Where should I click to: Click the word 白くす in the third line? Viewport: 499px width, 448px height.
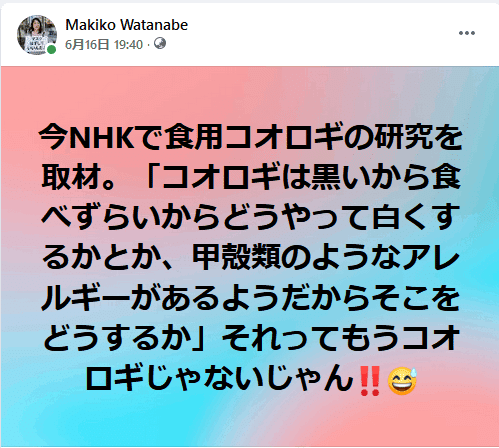pos(416,217)
